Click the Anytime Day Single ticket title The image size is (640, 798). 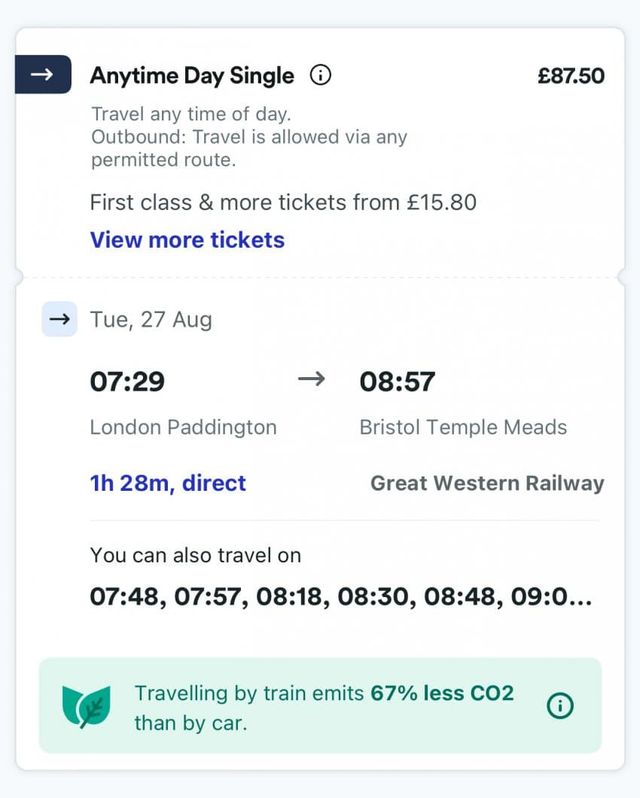click(192, 76)
